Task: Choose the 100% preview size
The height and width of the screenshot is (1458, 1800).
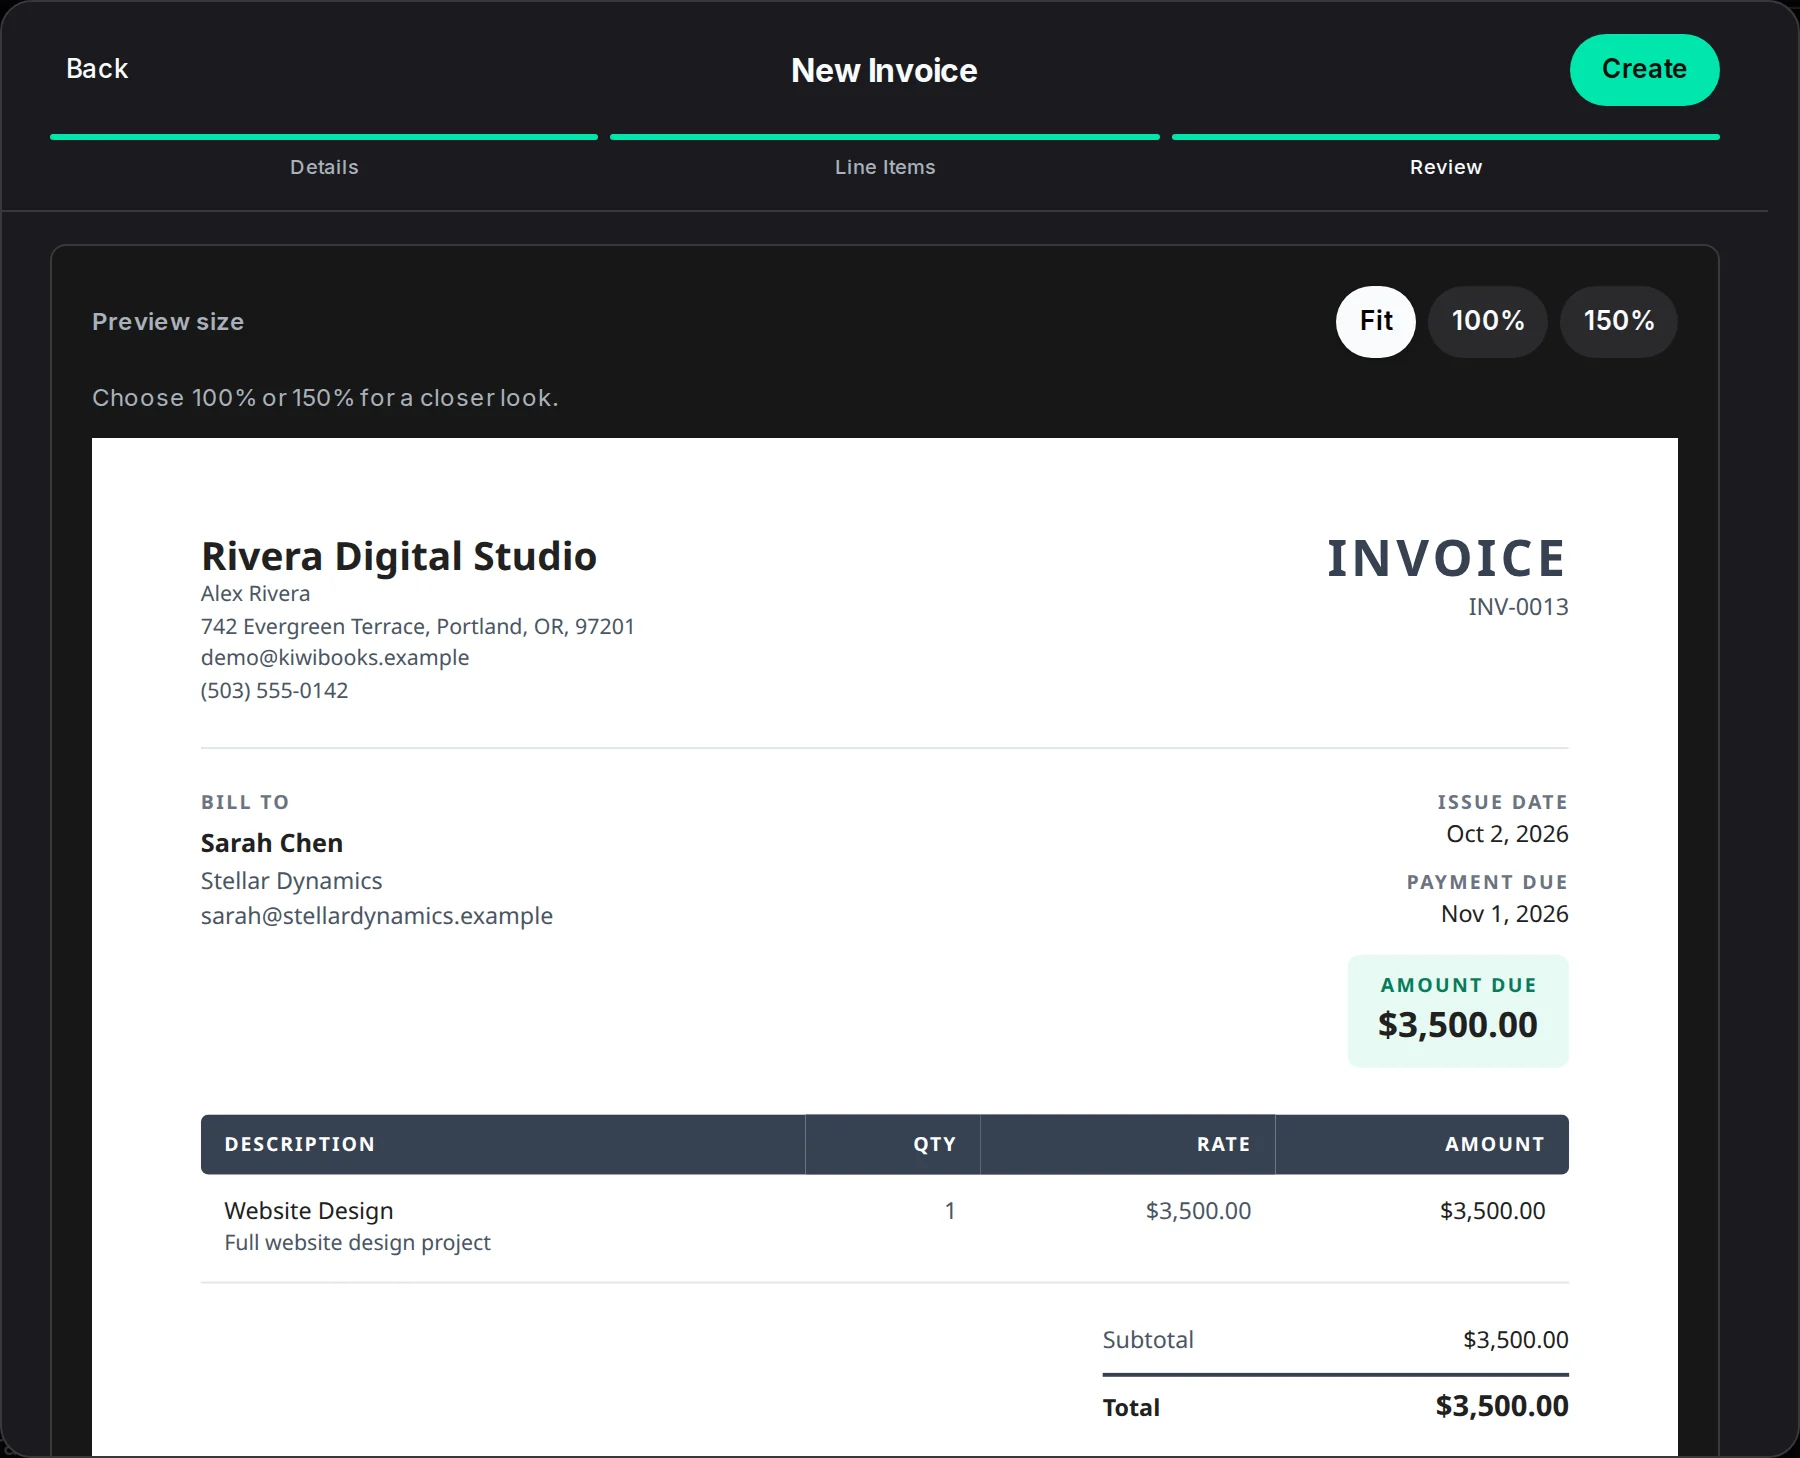Action: coord(1488,321)
